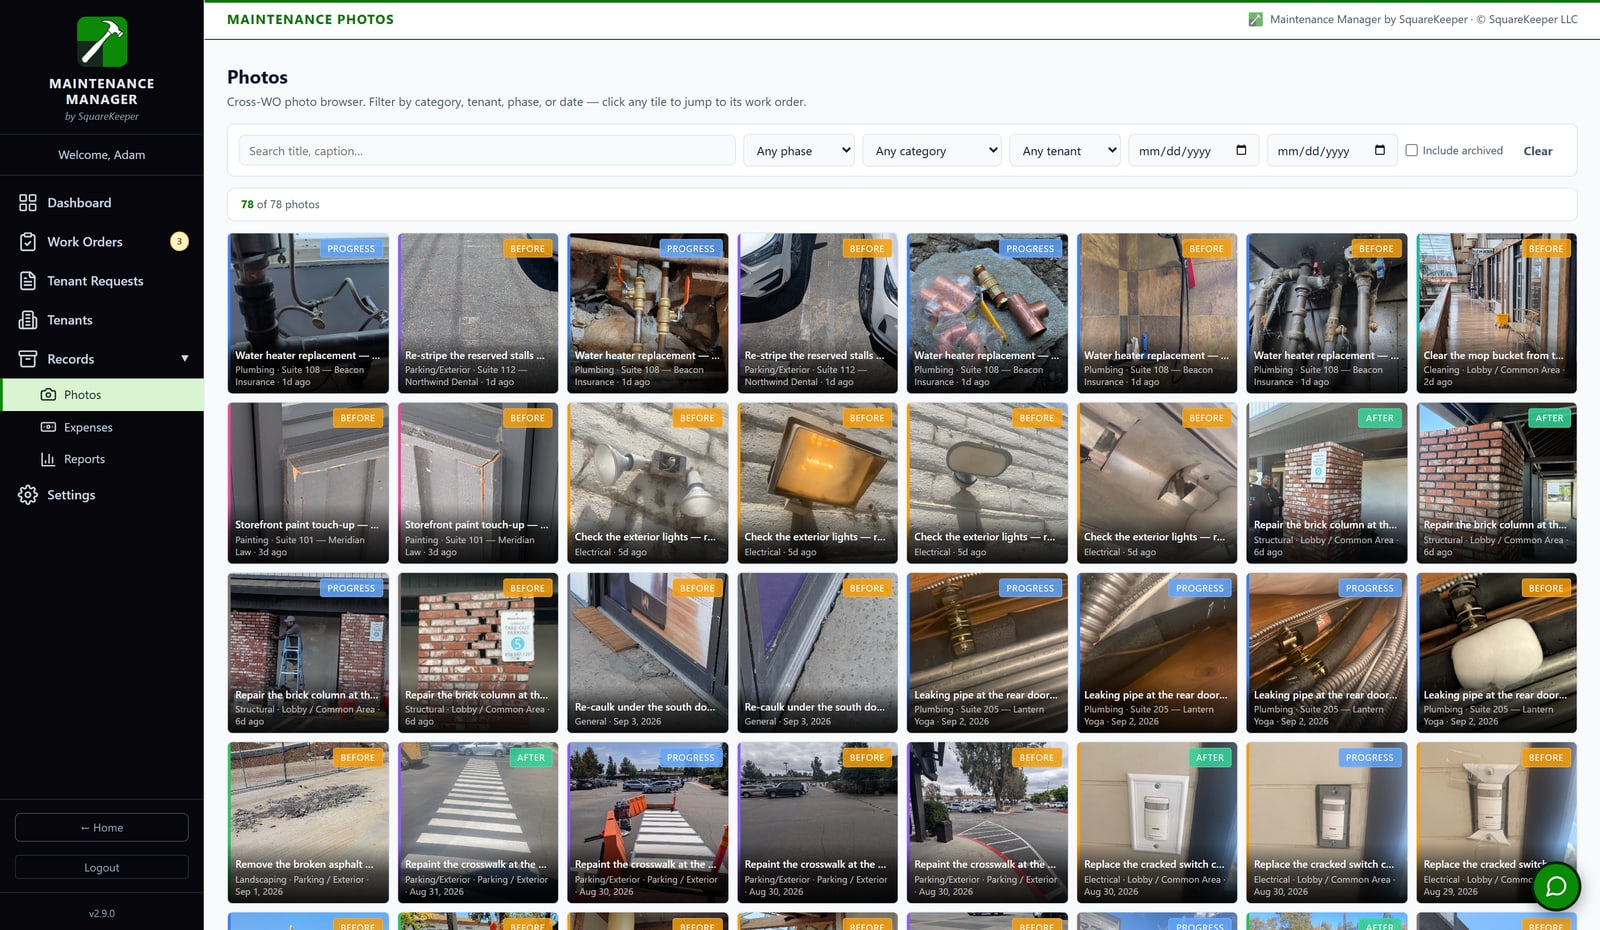Open the Clear the mop bucket photo tile
Viewport: 1600px width, 930px height.
click(x=1497, y=313)
